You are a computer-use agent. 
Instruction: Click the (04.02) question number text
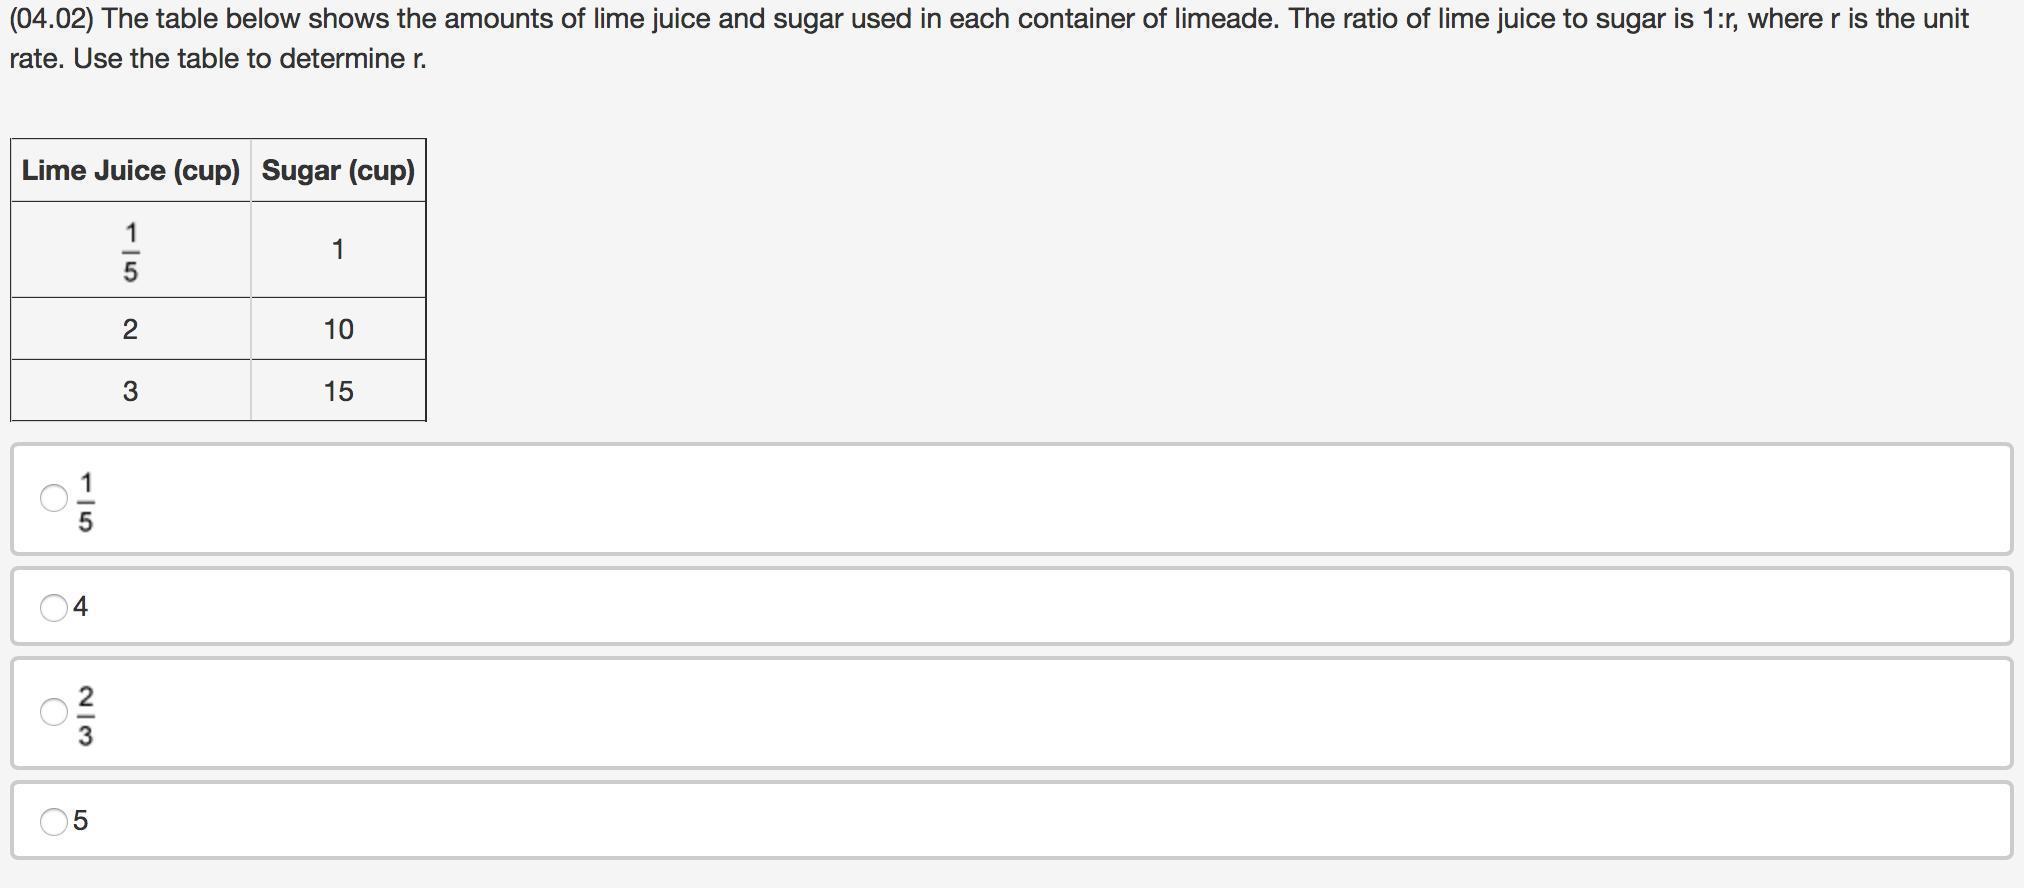point(51,19)
